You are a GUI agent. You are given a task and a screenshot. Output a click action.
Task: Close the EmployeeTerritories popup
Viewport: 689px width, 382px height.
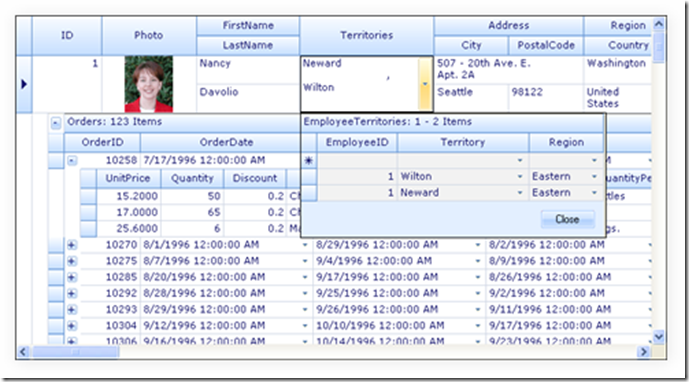[x=567, y=219]
